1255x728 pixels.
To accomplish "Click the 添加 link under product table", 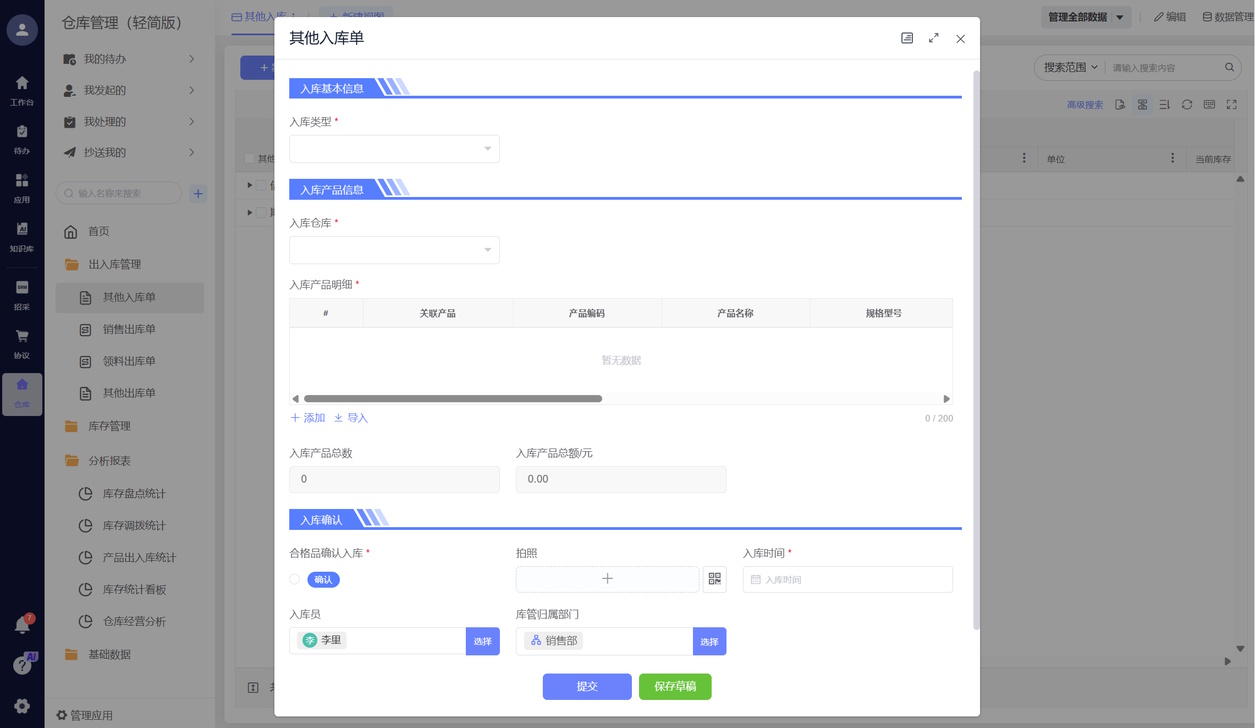I will [308, 418].
